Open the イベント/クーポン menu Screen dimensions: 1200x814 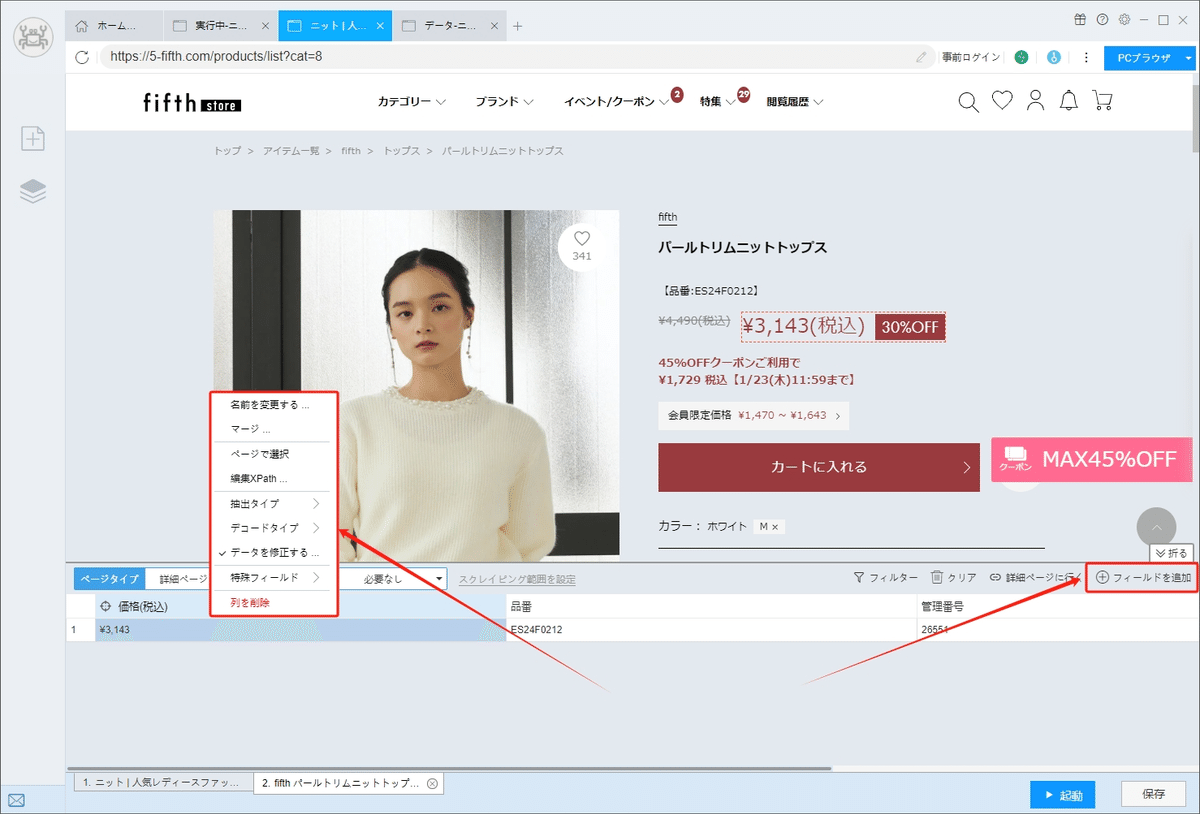[x=616, y=101]
